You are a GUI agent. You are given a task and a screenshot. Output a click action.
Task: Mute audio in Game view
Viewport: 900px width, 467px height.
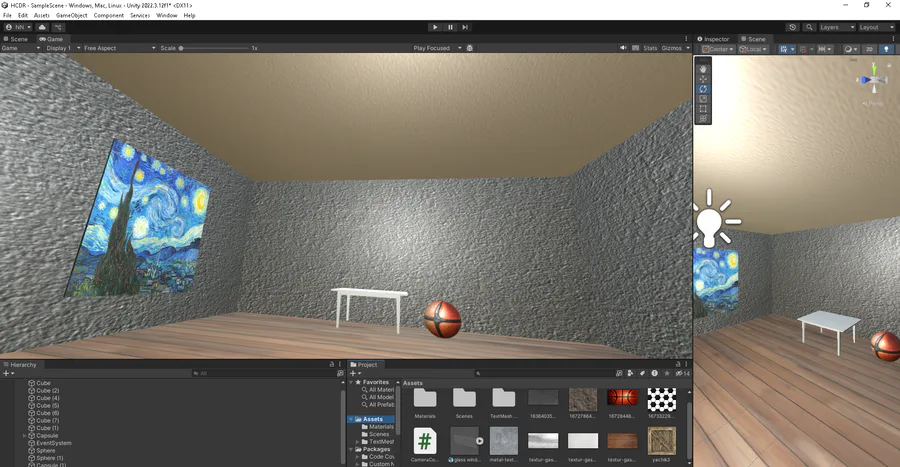(x=623, y=48)
